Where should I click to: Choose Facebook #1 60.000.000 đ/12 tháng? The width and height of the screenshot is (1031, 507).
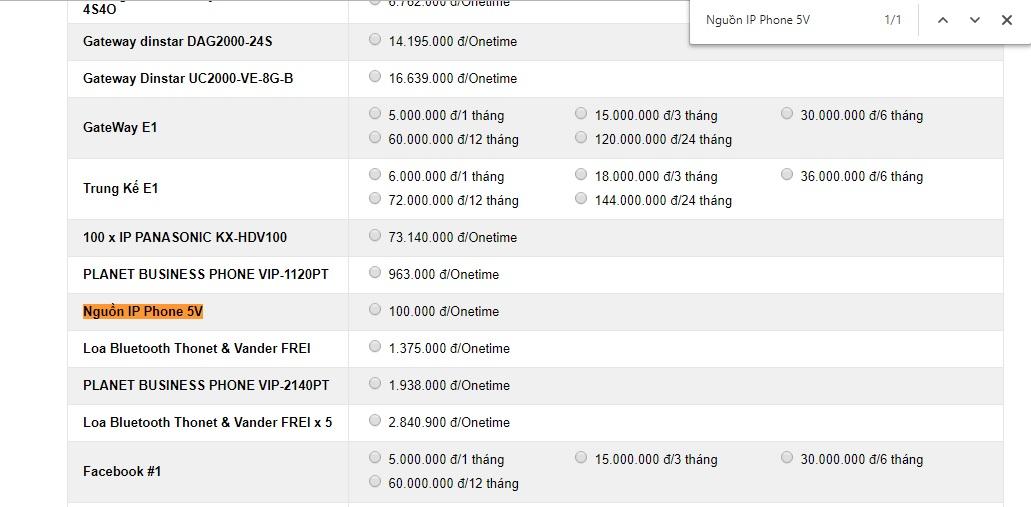[x=375, y=481]
